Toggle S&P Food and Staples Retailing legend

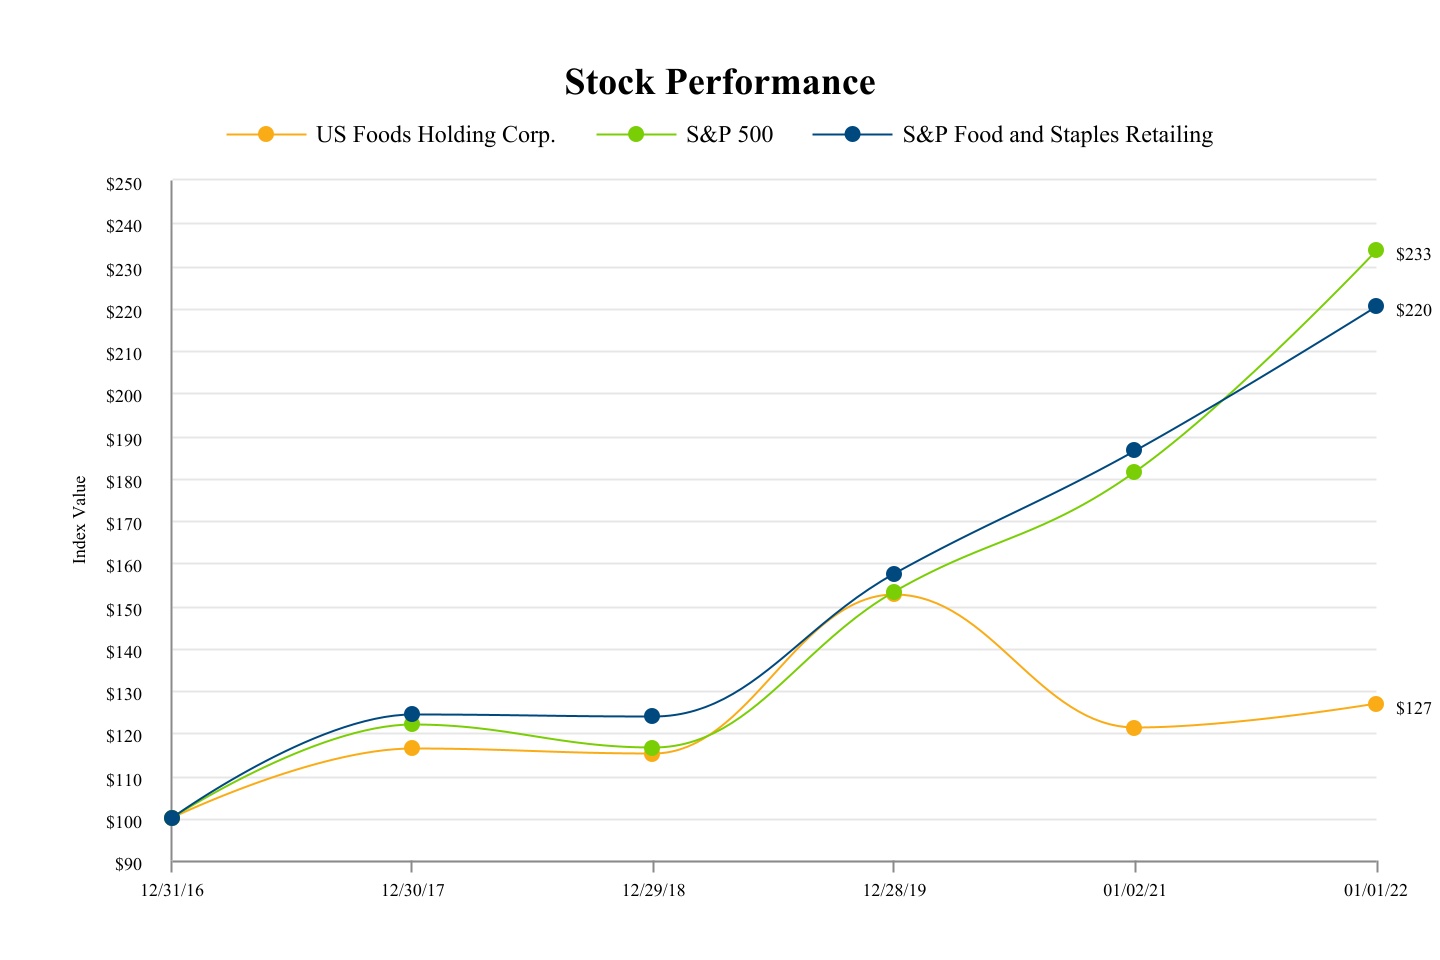coord(1057,135)
